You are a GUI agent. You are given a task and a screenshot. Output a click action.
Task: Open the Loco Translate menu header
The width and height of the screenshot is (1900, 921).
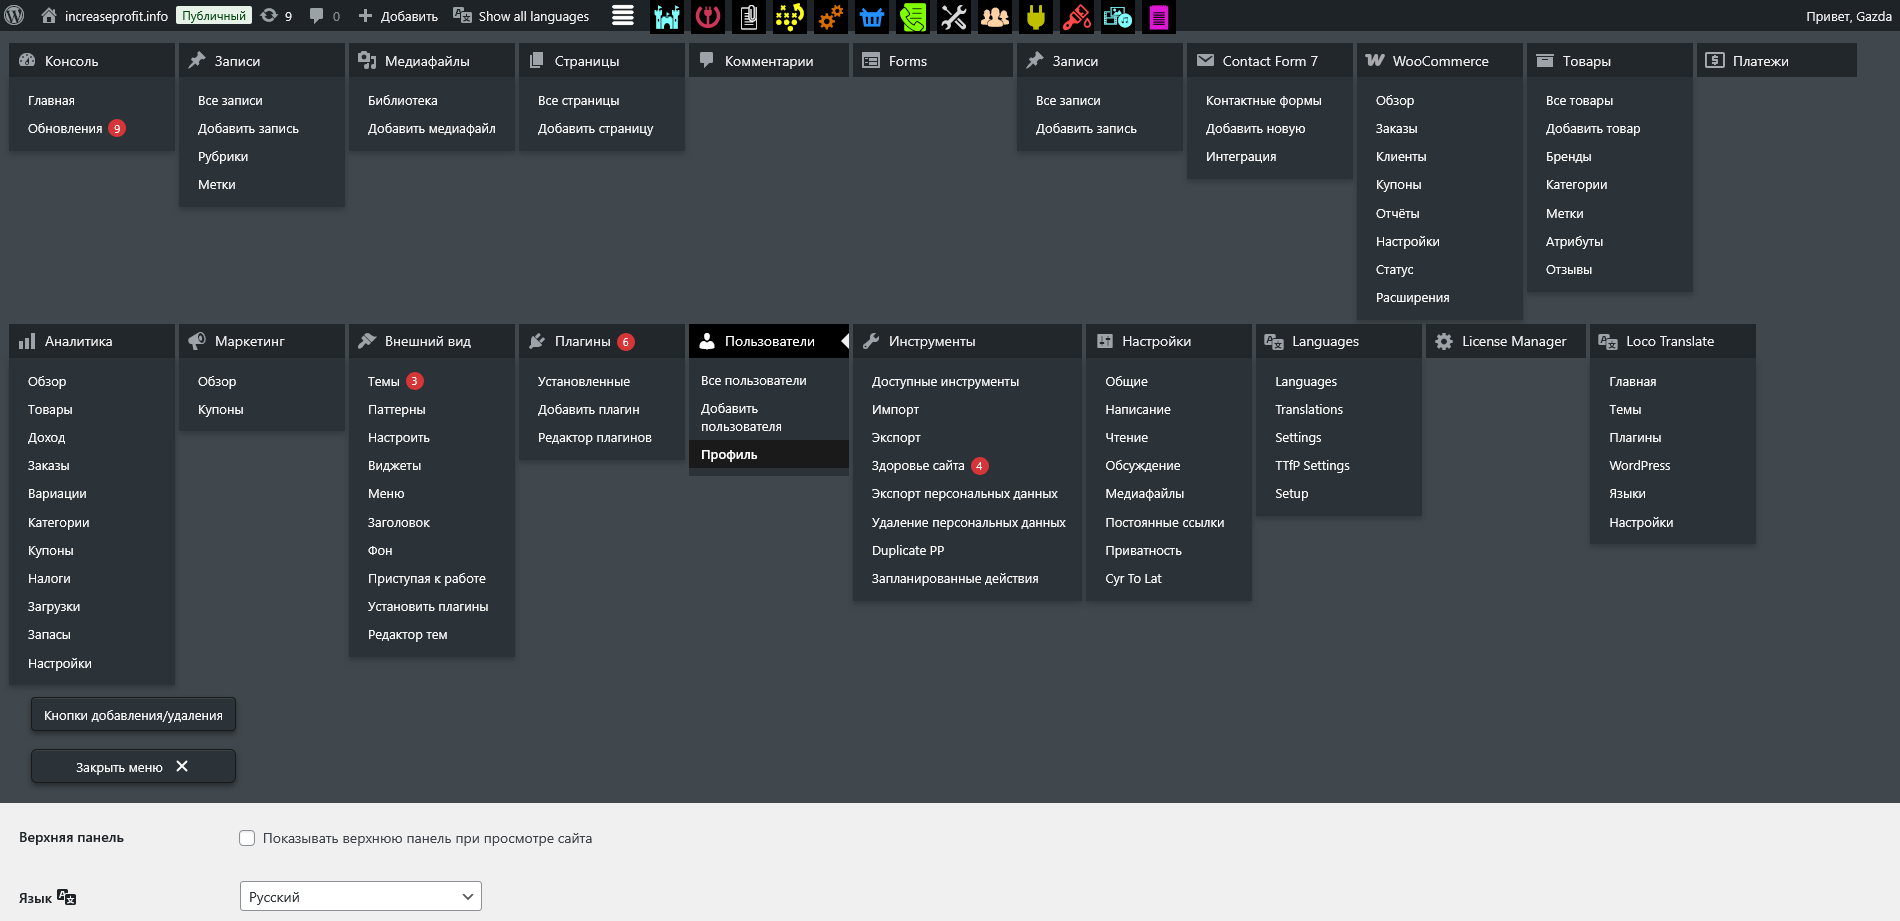(x=1673, y=341)
